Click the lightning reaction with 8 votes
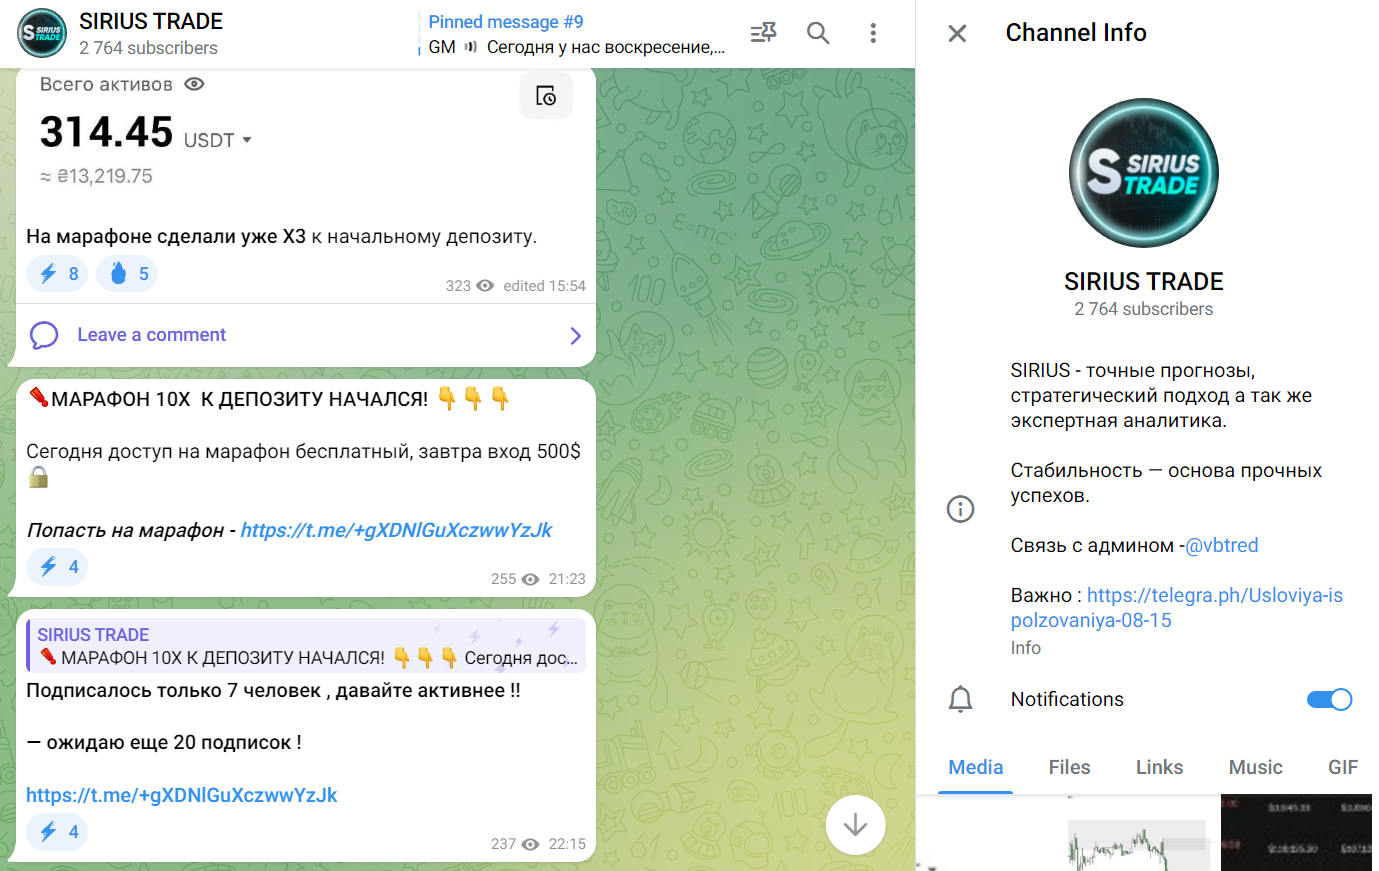Viewport: 1379px width, 871px height. 57,274
